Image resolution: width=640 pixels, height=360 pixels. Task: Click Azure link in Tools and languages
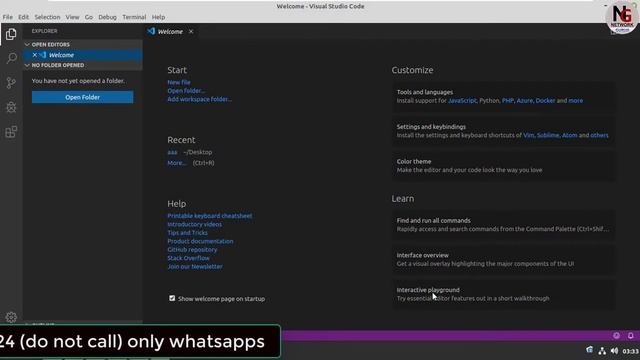tap(524, 100)
